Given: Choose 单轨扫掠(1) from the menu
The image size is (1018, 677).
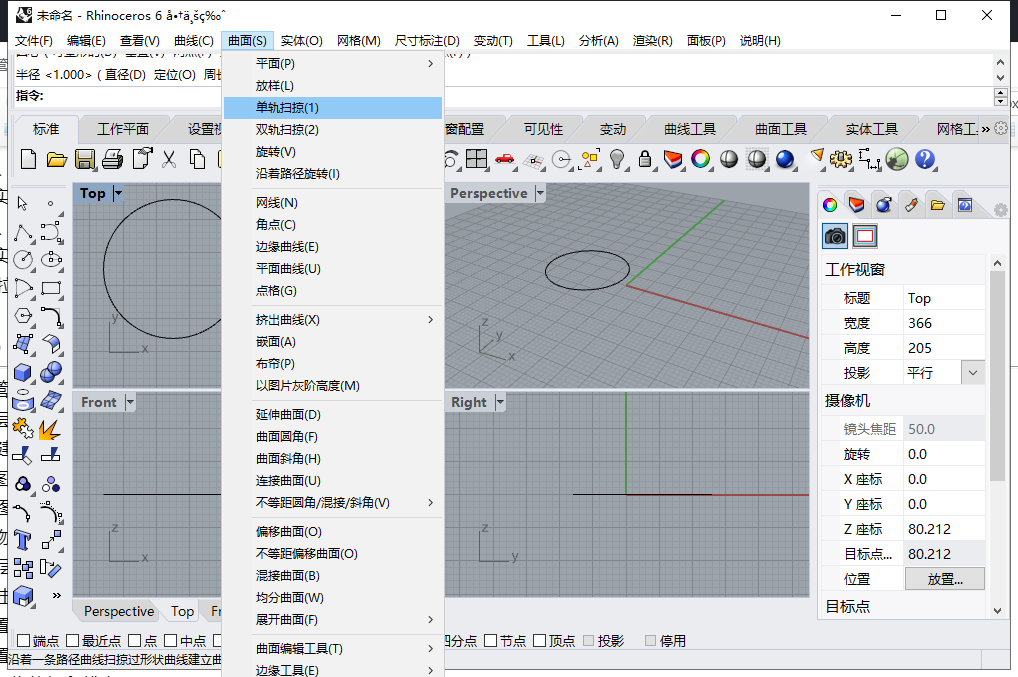Looking at the screenshot, I should [x=332, y=108].
